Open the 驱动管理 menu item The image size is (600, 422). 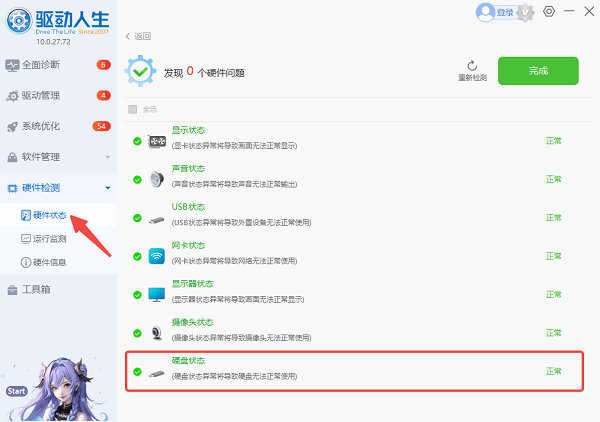[58, 96]
